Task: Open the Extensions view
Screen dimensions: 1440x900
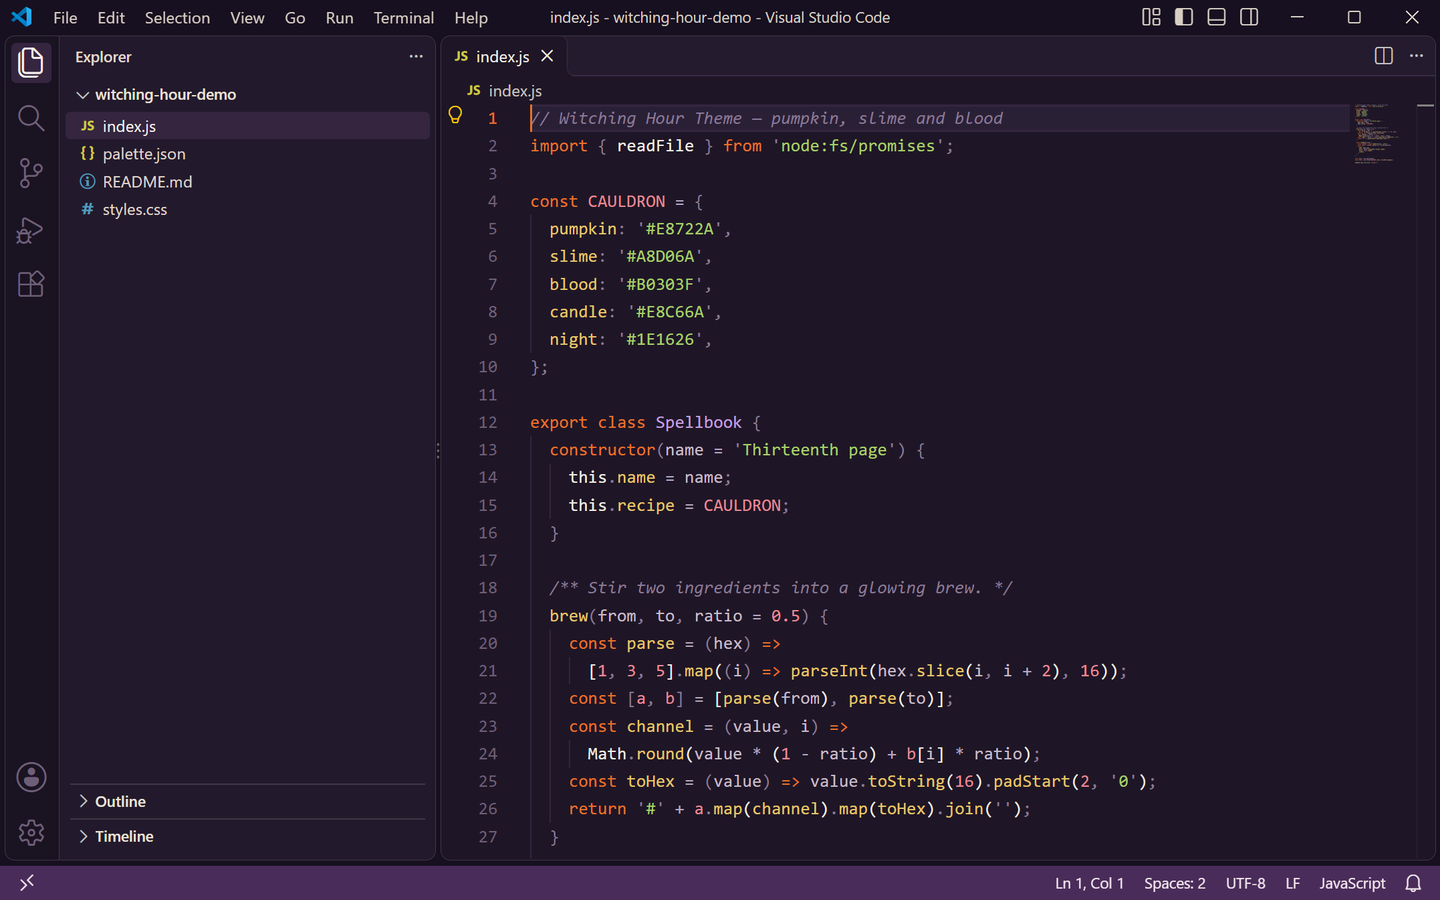Action: pyautogui.click(x=31, y=284)
